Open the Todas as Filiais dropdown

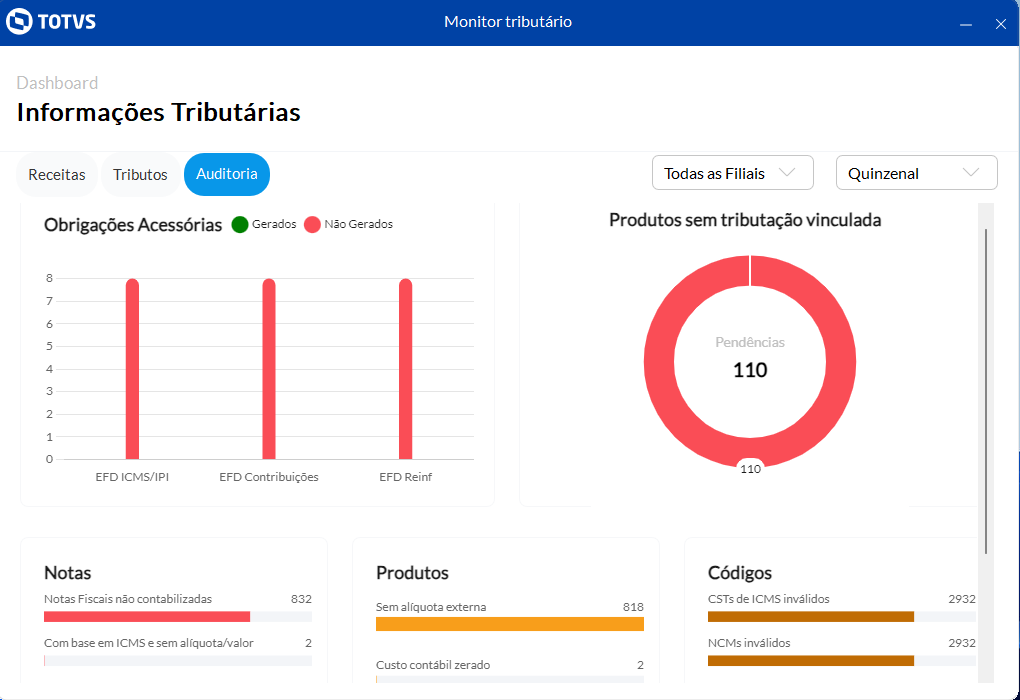coord(732,173)
